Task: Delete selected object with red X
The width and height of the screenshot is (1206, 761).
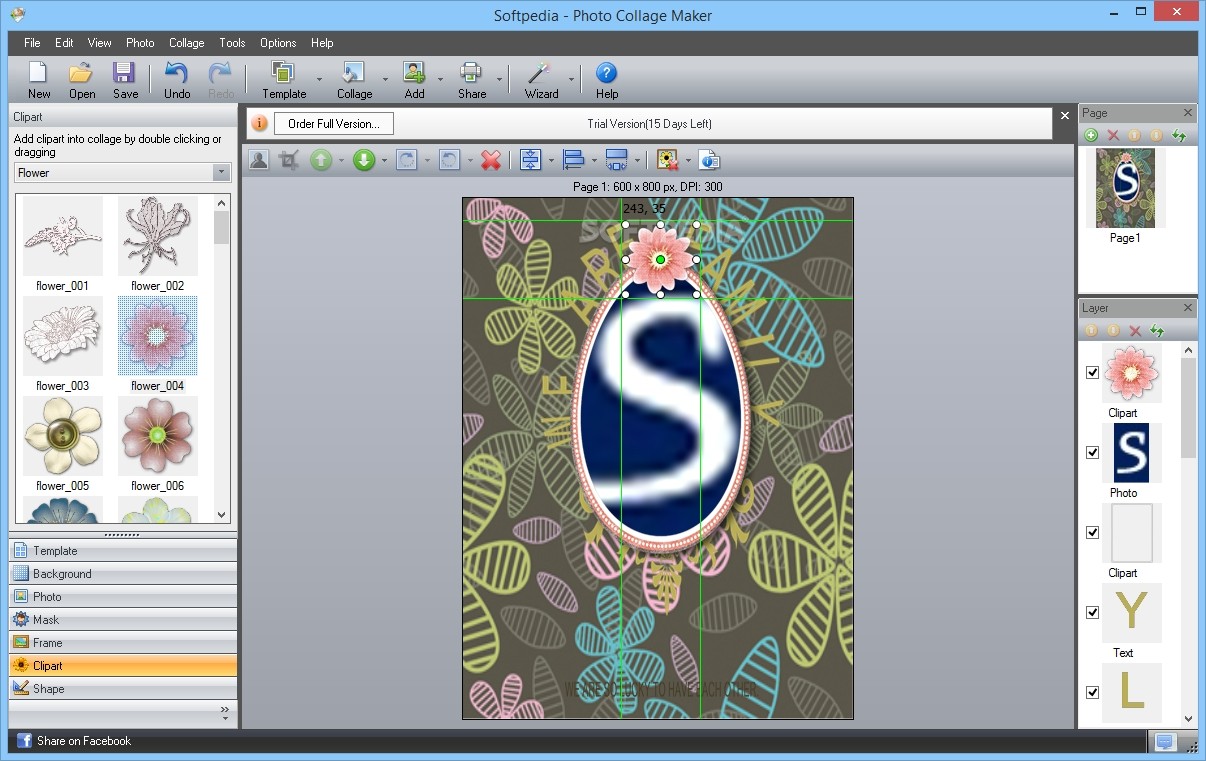Action: point(491,160)
